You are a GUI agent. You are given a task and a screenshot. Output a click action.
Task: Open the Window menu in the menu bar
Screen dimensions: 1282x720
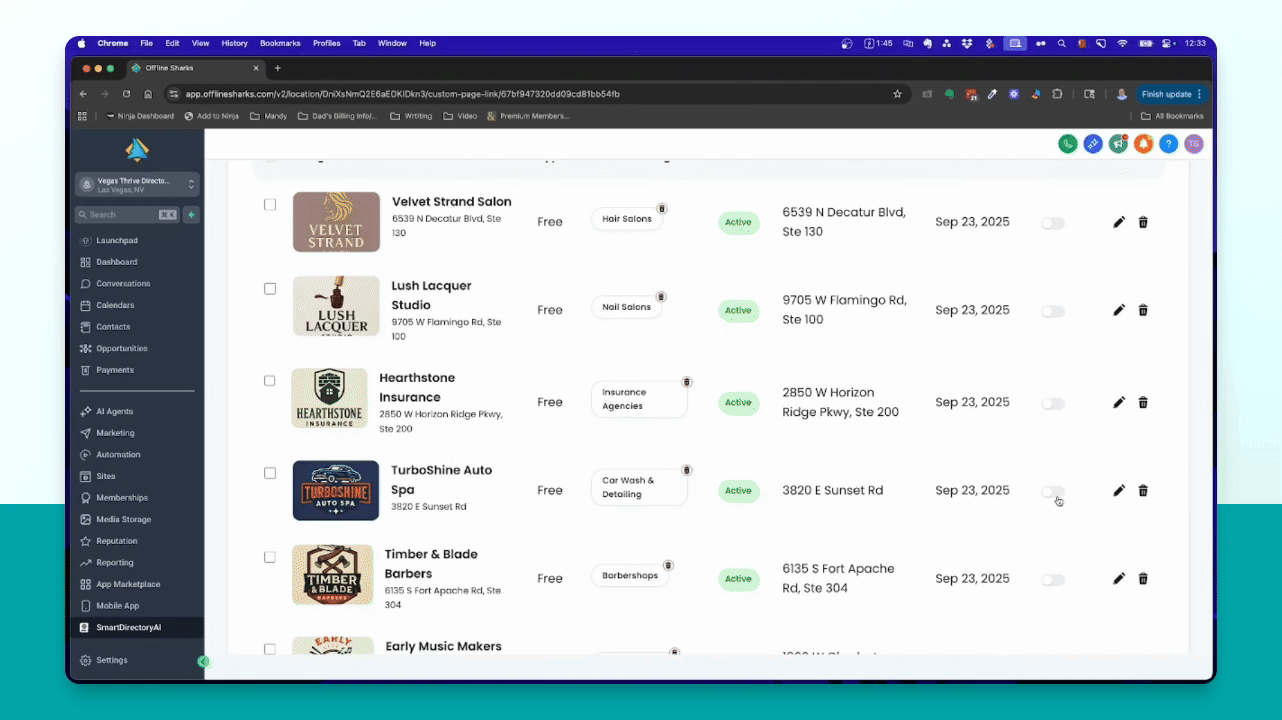(392, 44)
